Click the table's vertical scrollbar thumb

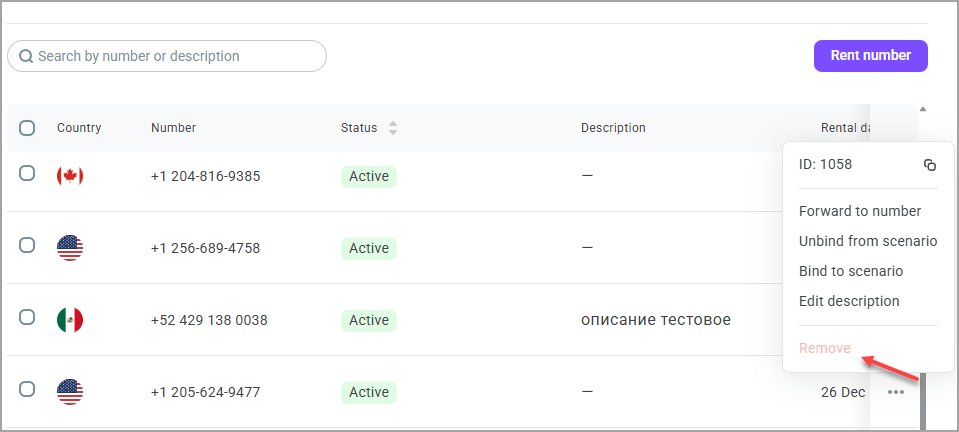922,400
